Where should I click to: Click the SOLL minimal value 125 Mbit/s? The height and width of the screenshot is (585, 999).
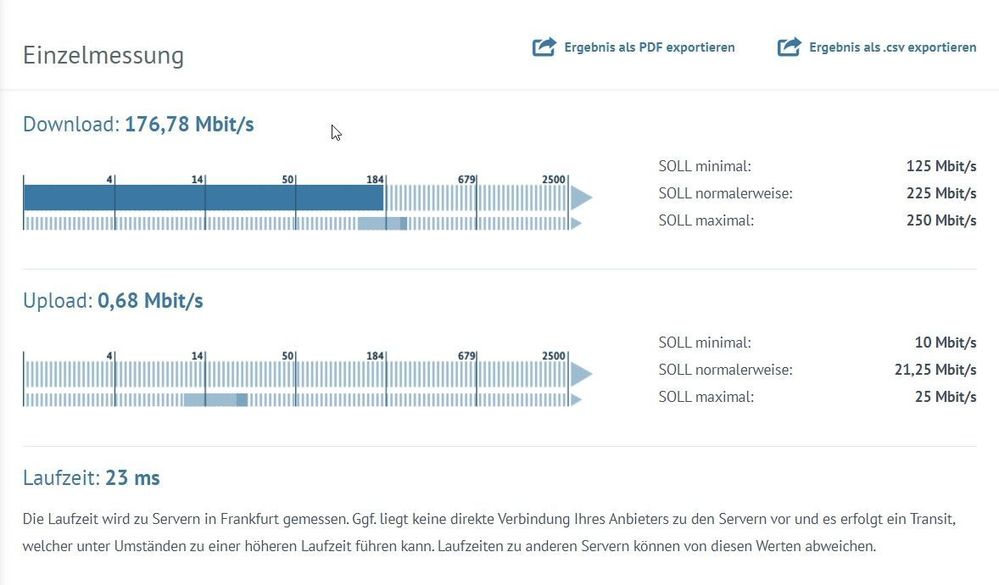pyautogui.click(x=941, y=166)
